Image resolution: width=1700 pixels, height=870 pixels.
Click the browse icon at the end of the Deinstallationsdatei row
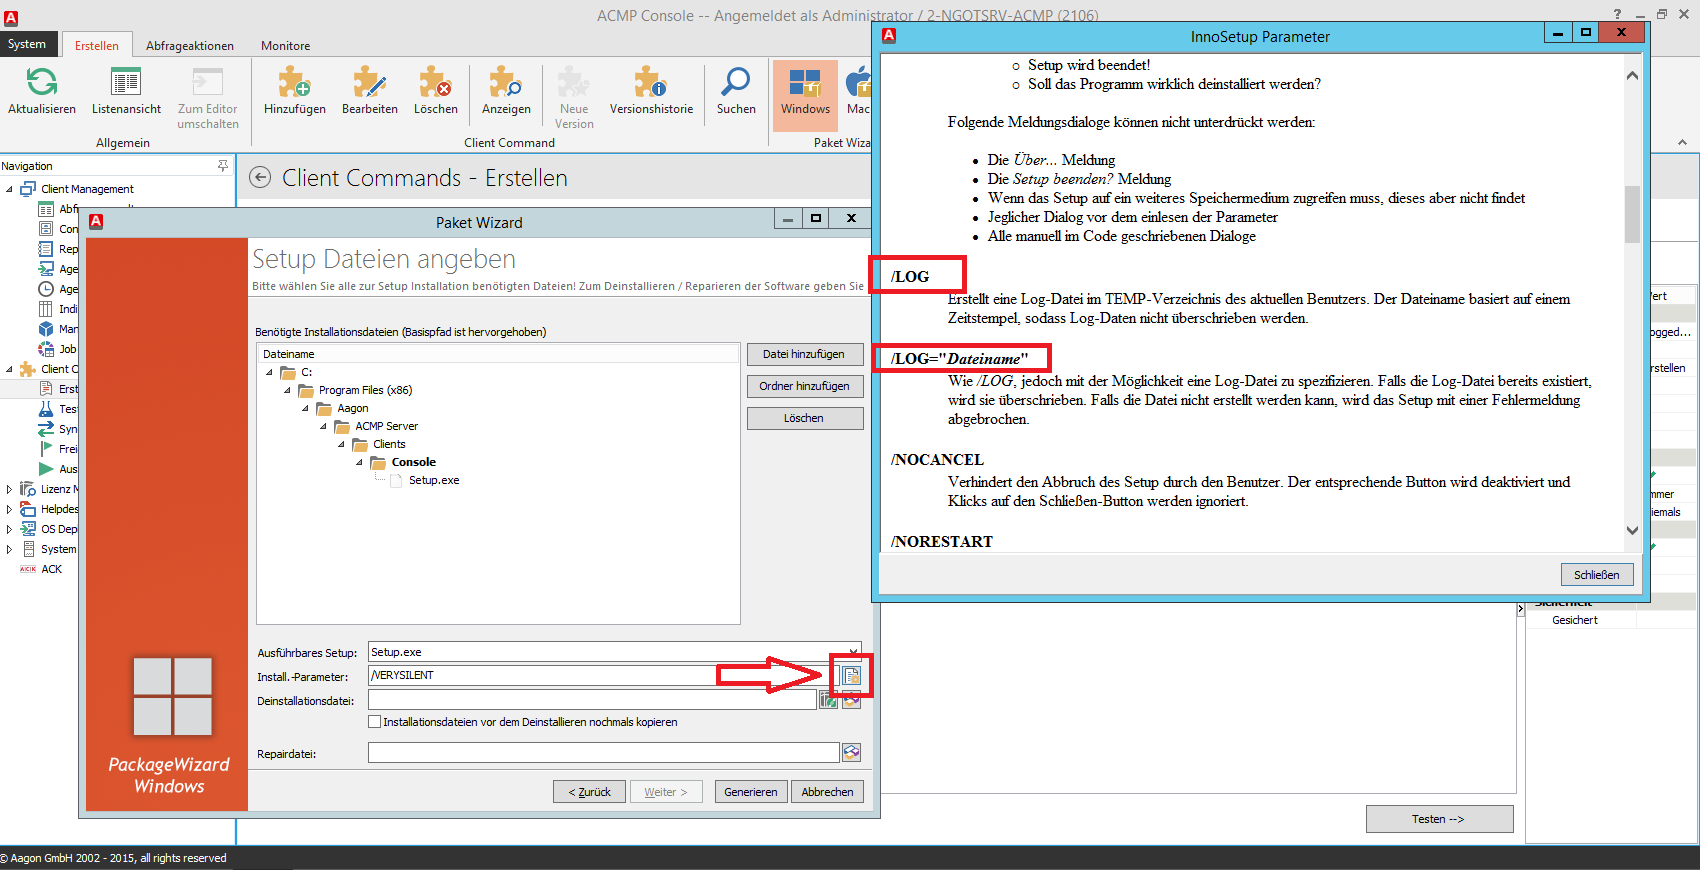tap(851, 701)
